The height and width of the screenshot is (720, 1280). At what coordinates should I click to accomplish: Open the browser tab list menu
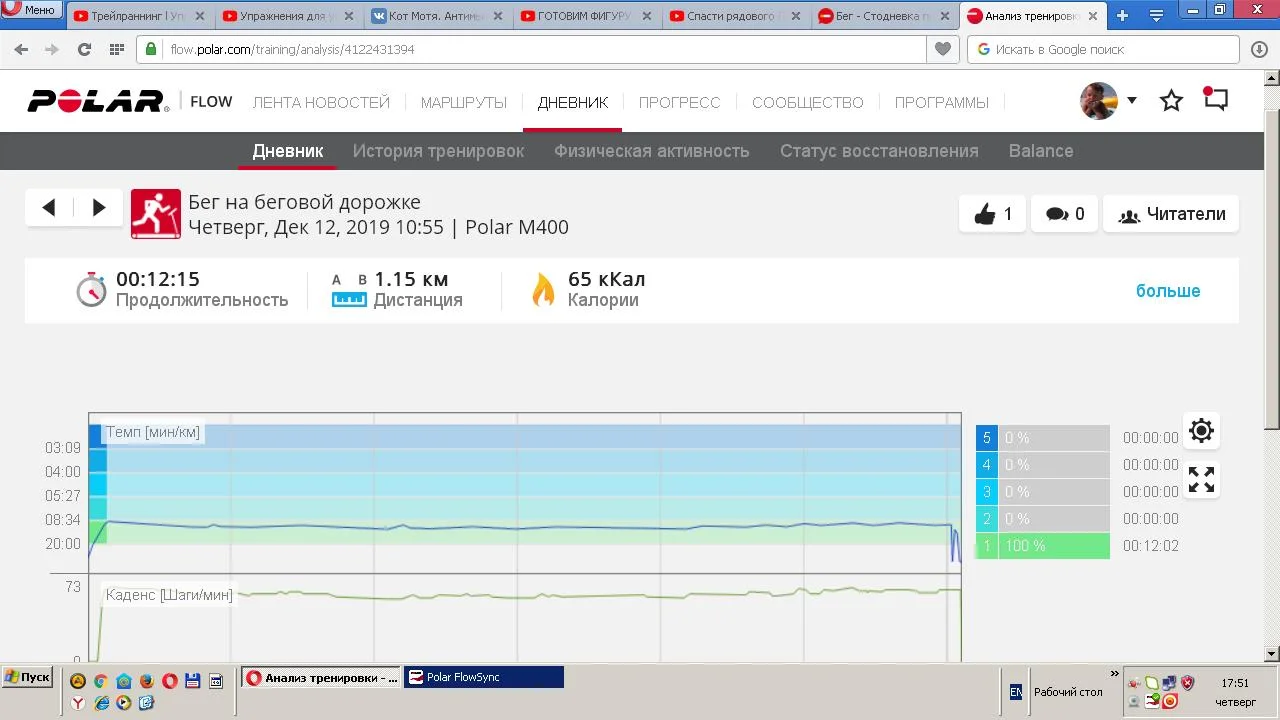(1157, 15)
